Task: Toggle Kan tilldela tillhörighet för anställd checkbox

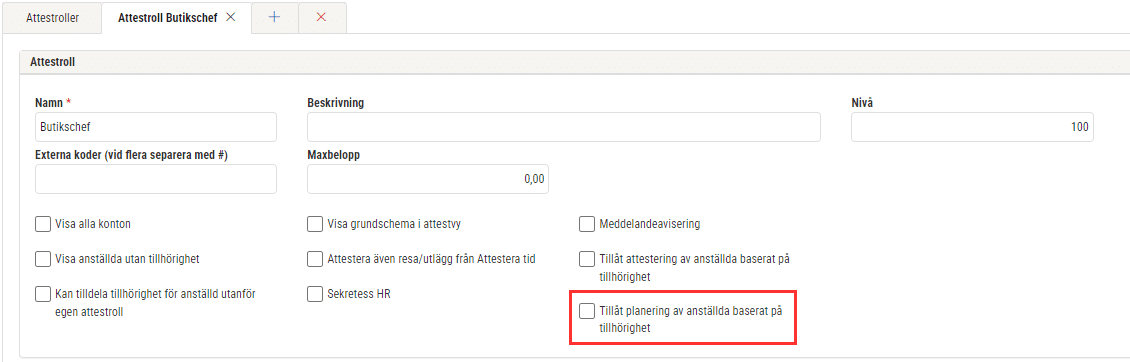Action: coord(43,293)
